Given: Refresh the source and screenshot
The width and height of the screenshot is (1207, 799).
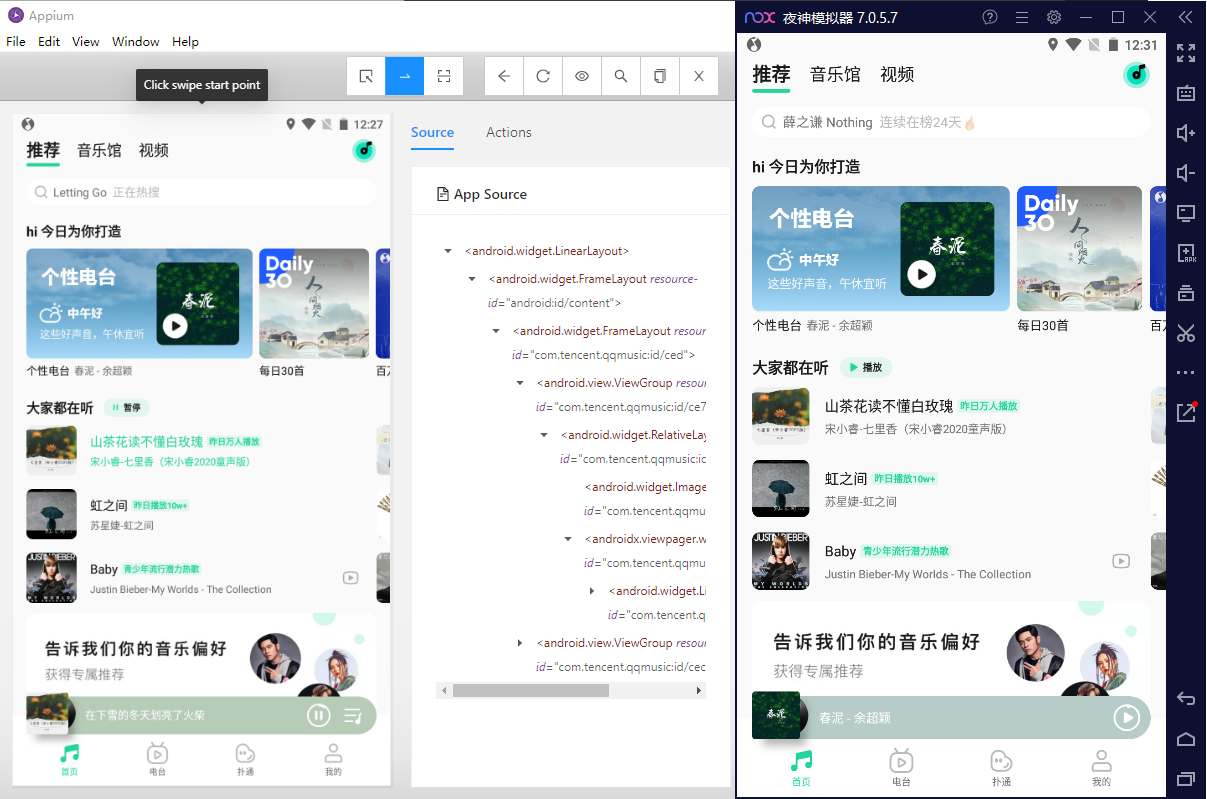Looking at the screenshot, I should pyautogui.click(x=543, y=76).
